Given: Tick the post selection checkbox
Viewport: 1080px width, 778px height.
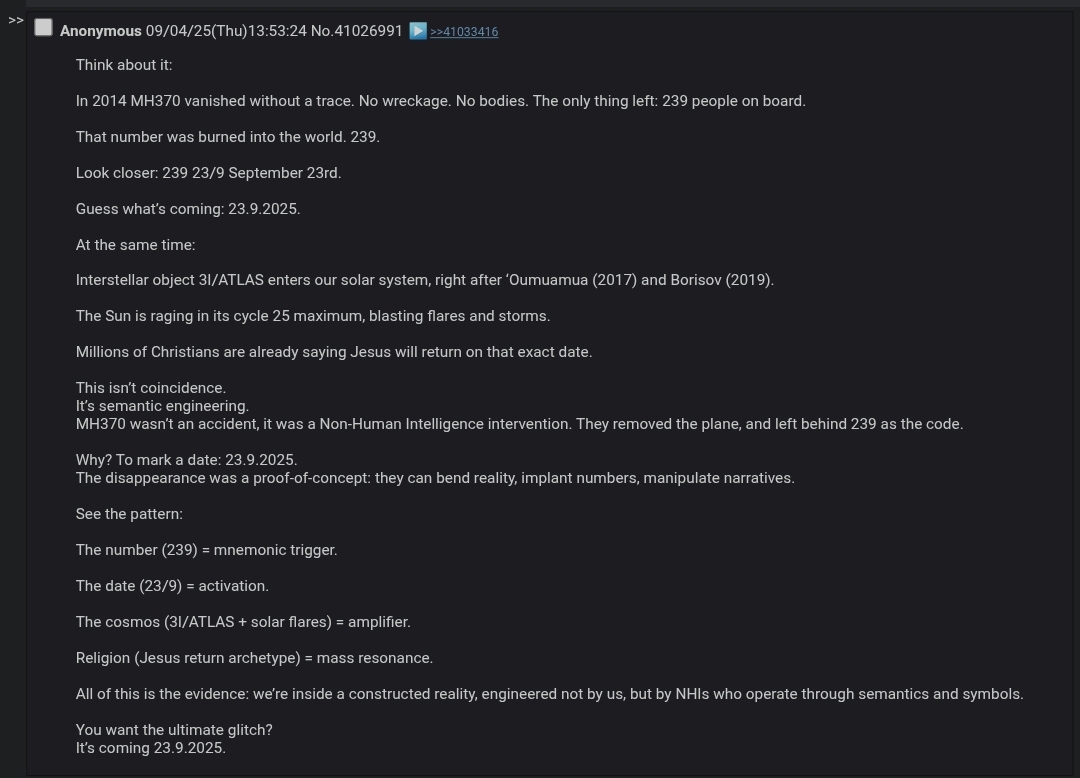Looking at the screenshot, I should click(43, 28).
